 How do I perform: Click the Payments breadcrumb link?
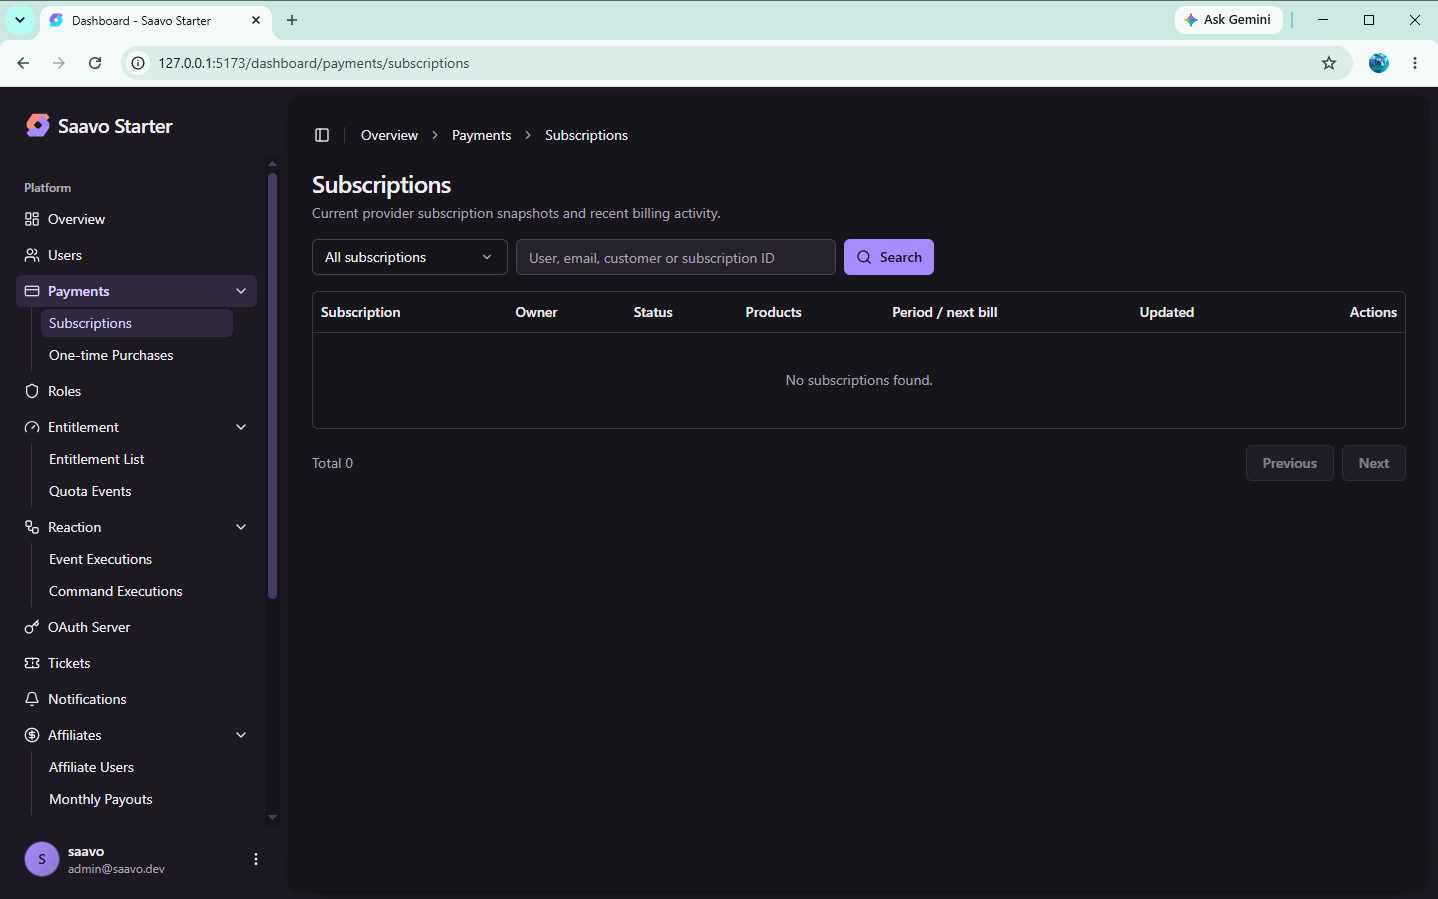tap(481, 135)
